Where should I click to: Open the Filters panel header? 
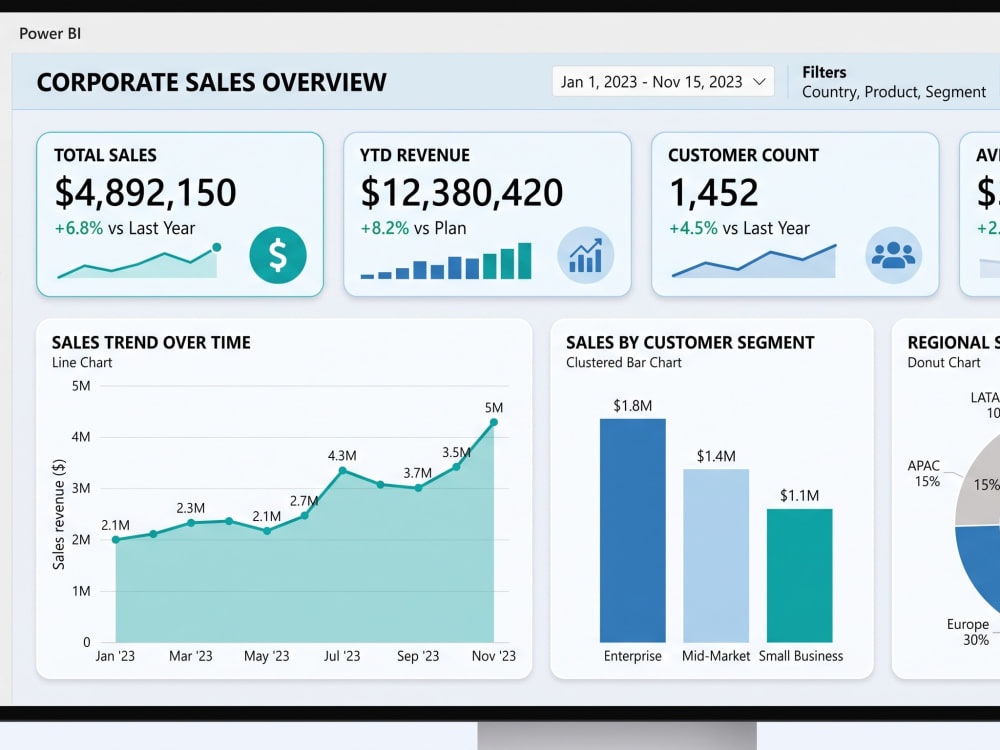(824, 72)
